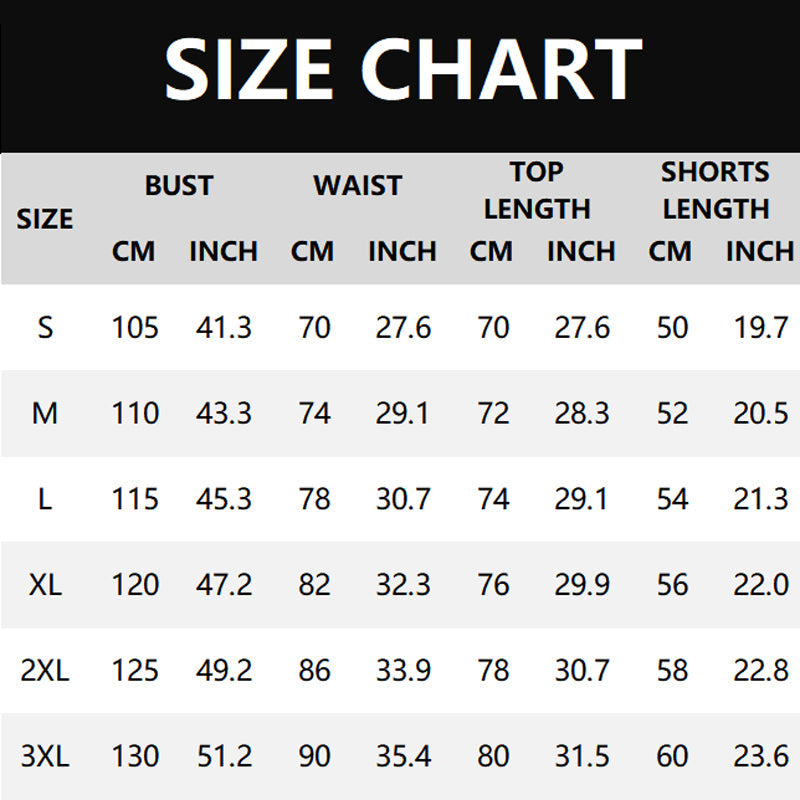Select the 3XL size row label
The width and height of the screenshot is (800, 800).
(45, 756)
